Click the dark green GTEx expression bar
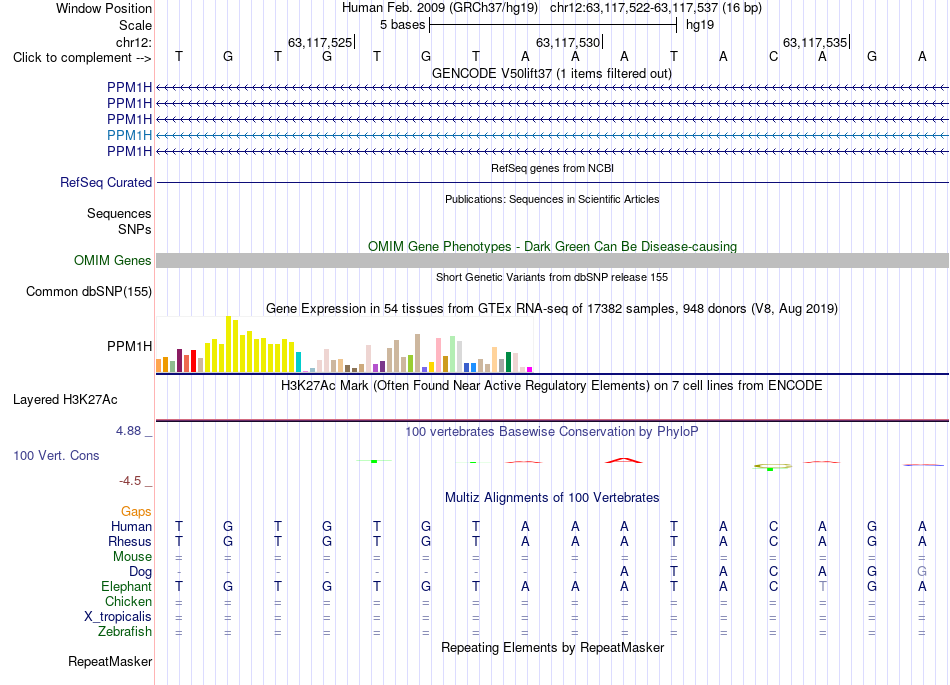 [508, 362]
